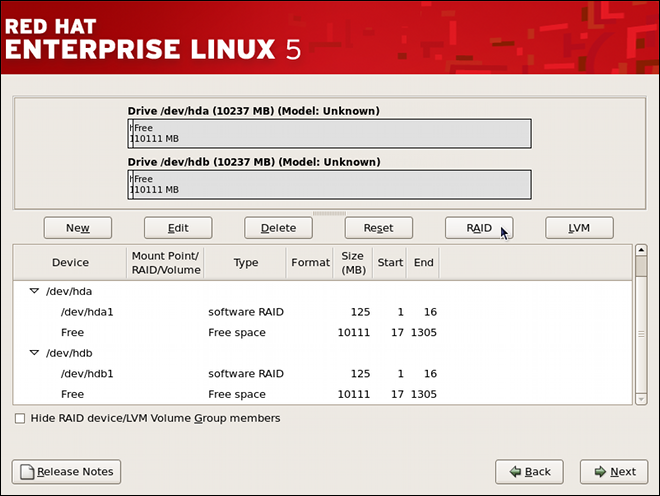Open the RAID configuration dialog

click(479, 228)
